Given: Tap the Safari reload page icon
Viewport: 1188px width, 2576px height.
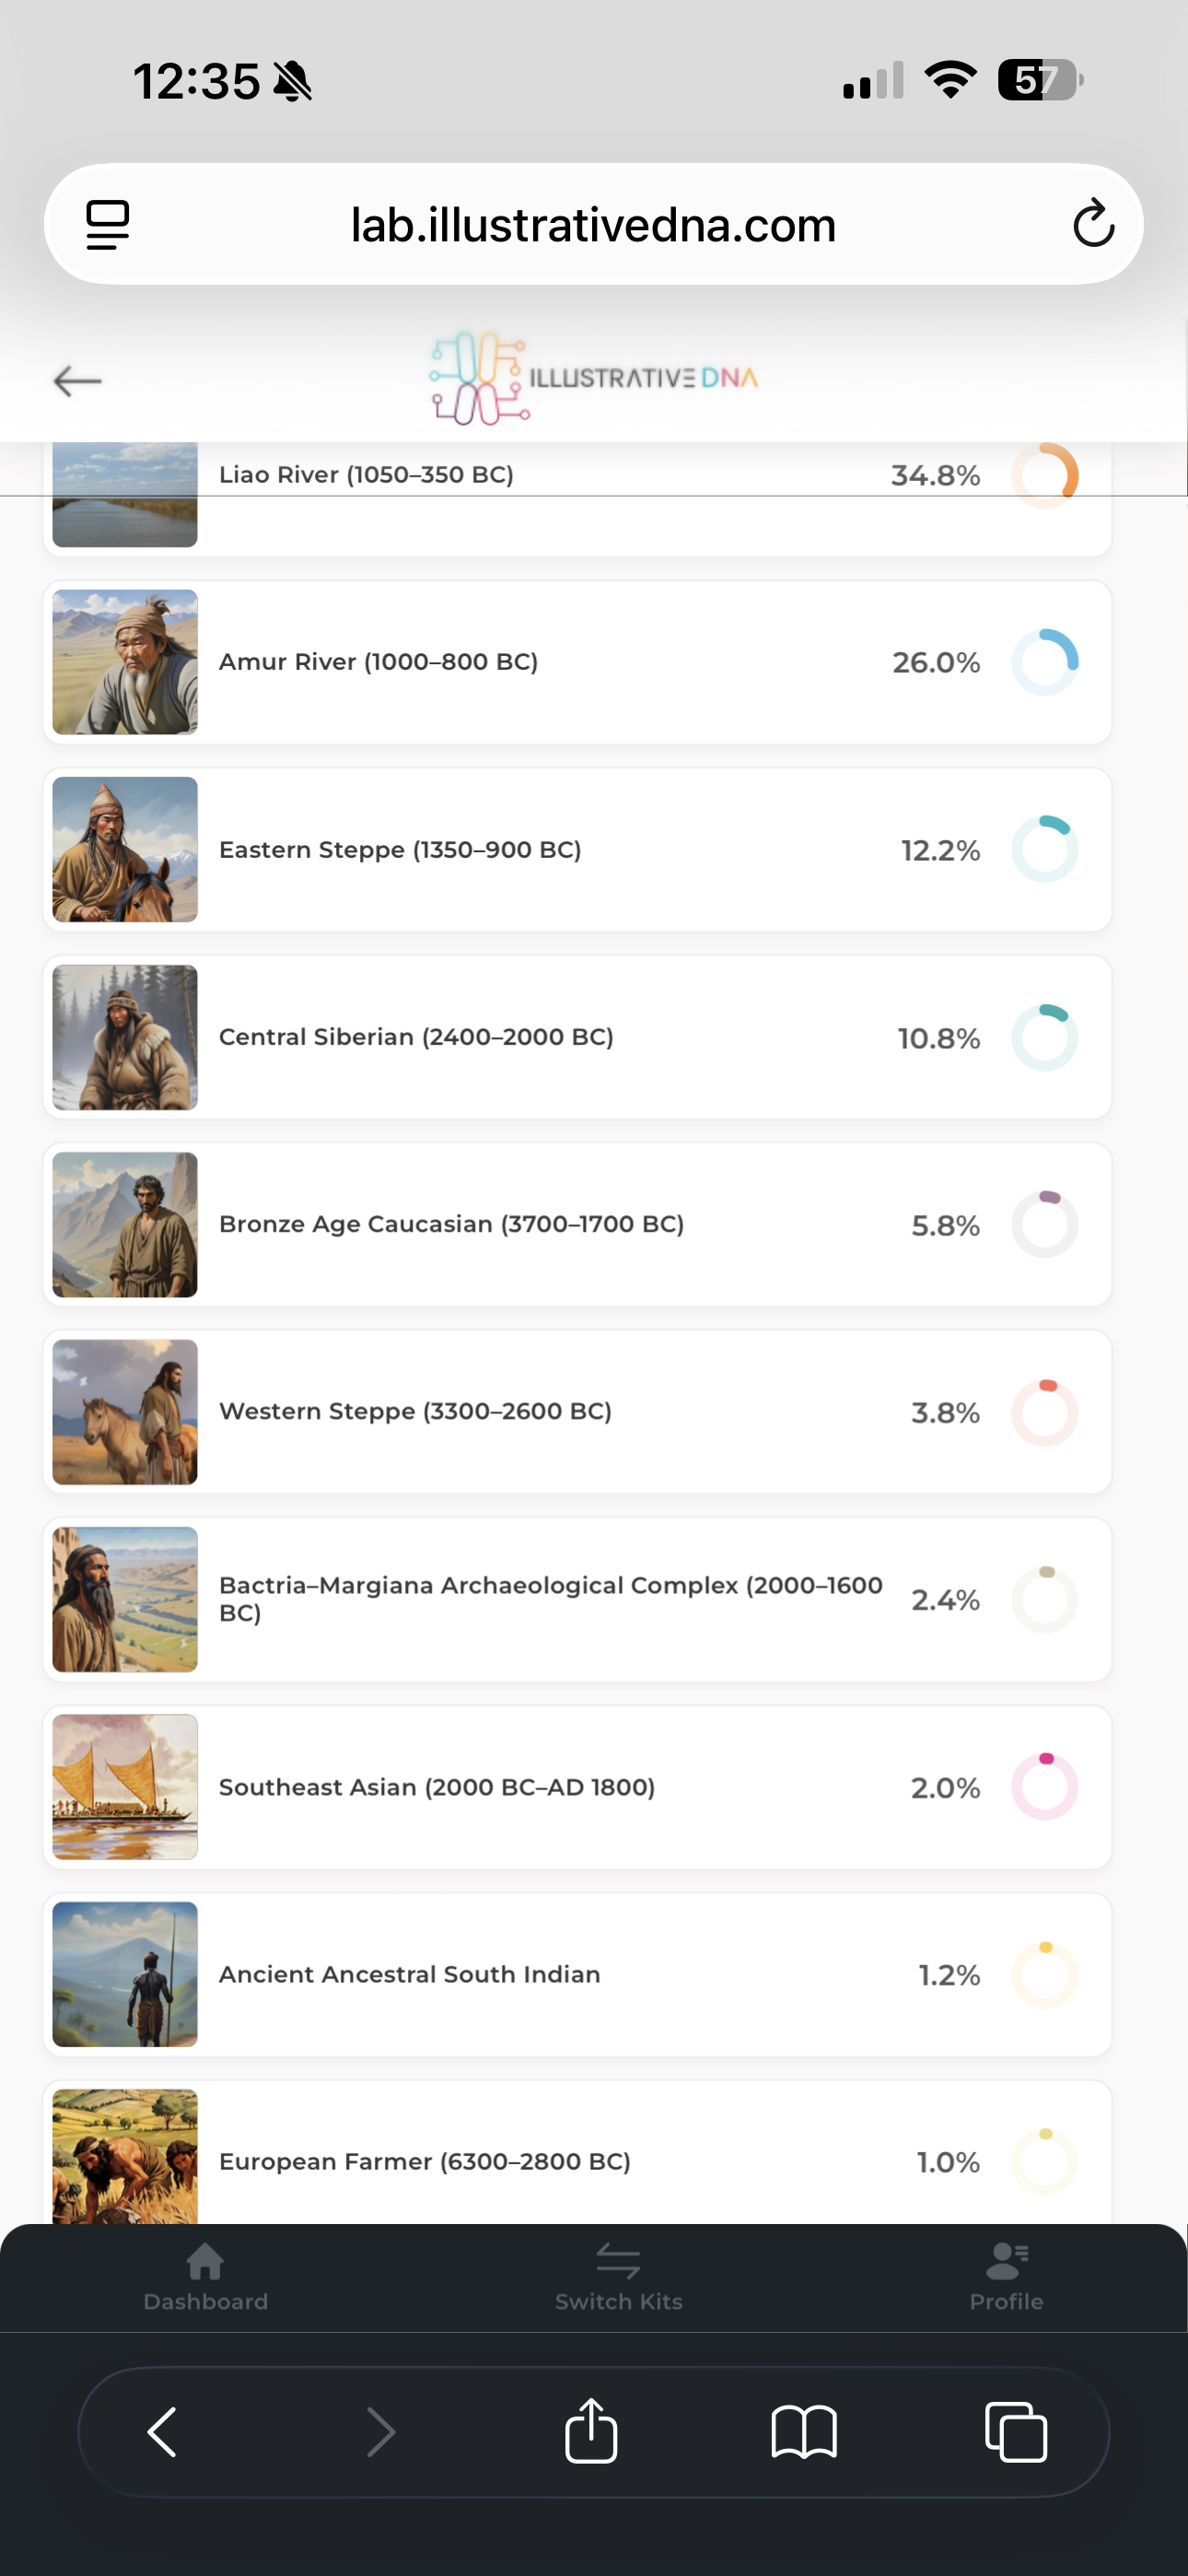Looking at the screenshot, I should 1093,223.
